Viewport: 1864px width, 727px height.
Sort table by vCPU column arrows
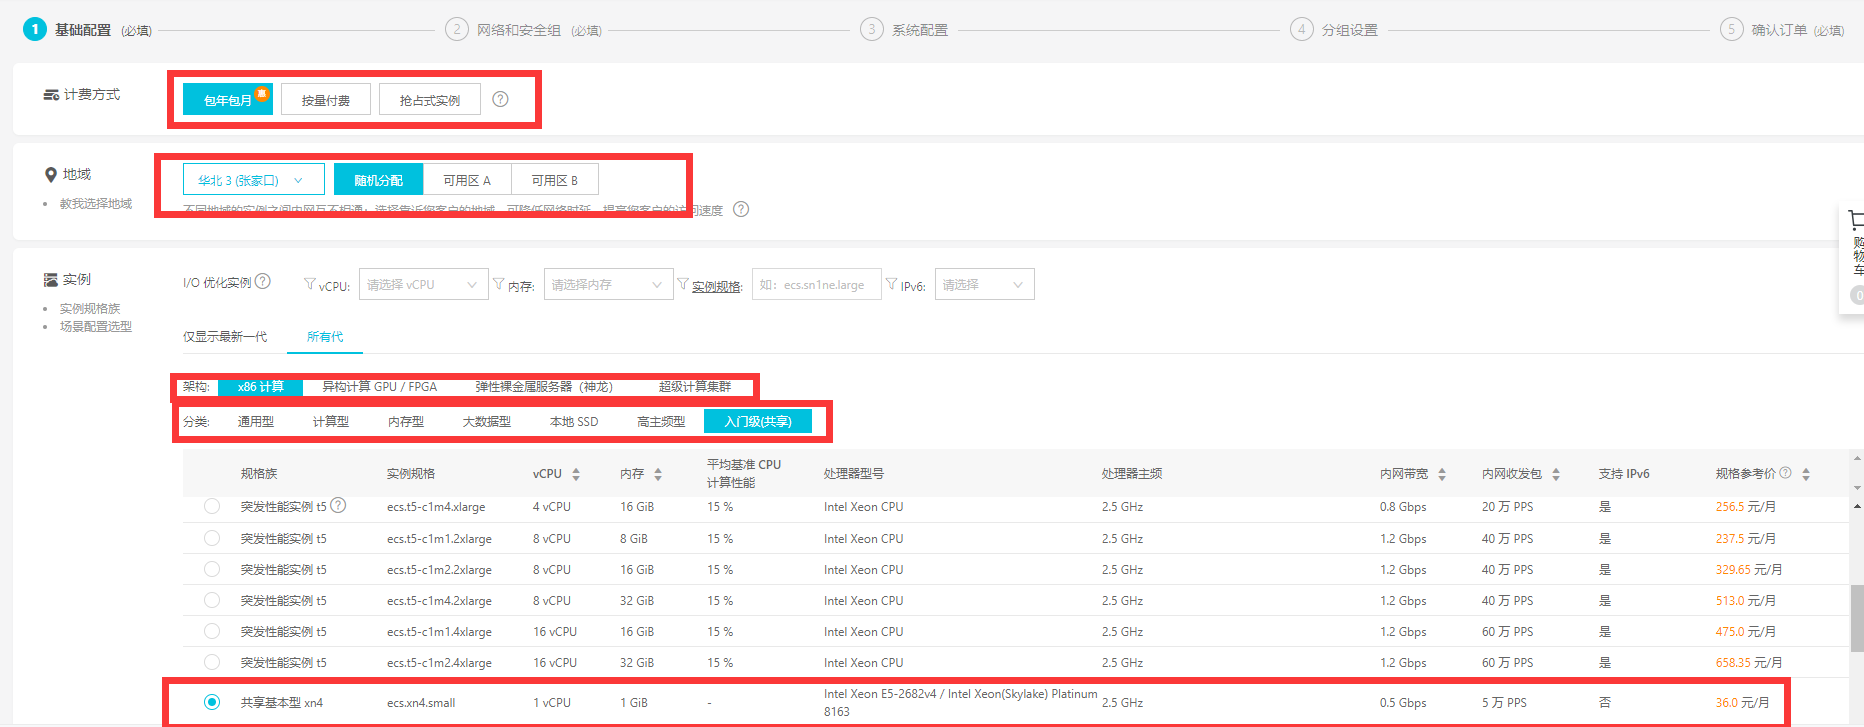[x=576, y=474]
